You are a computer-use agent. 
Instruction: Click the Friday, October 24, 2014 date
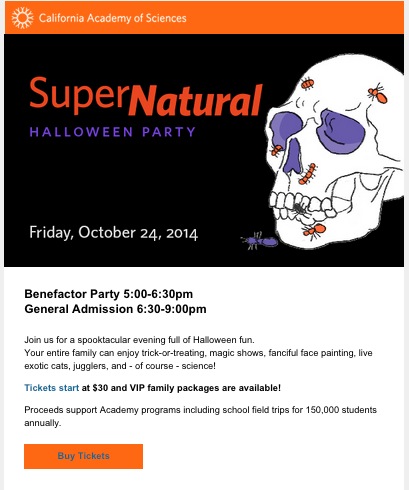pyautogui.click(x=114, y=233)
